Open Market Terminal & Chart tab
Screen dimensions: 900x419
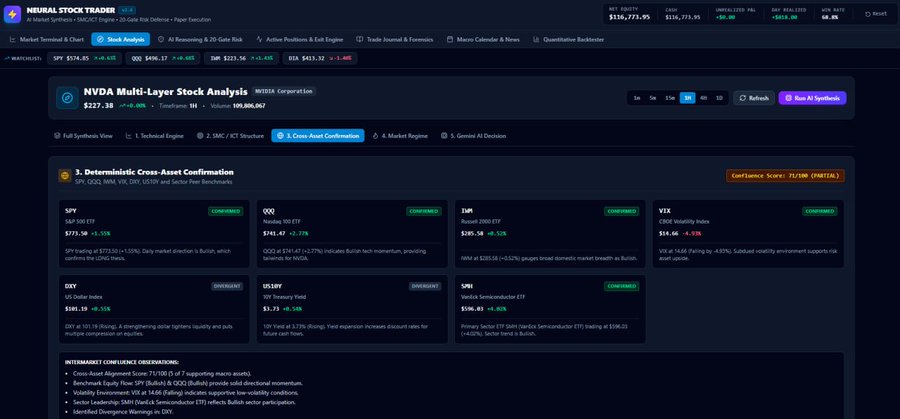point(46,40)
